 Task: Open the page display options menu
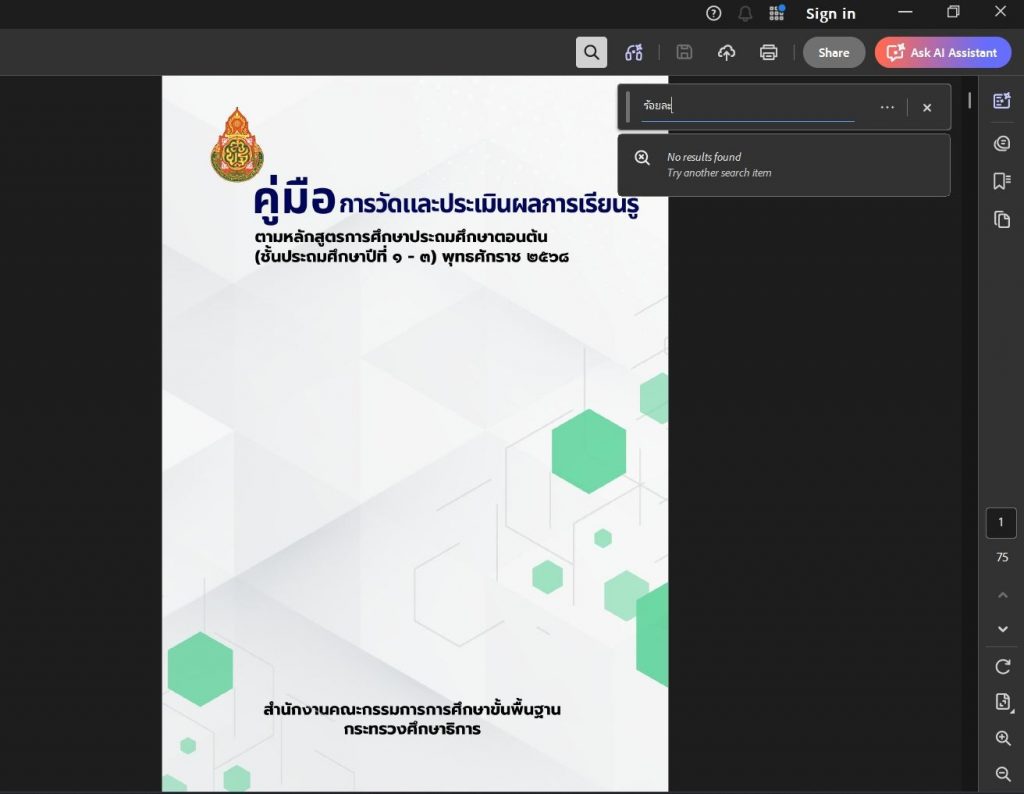(x=1002, y=702)
